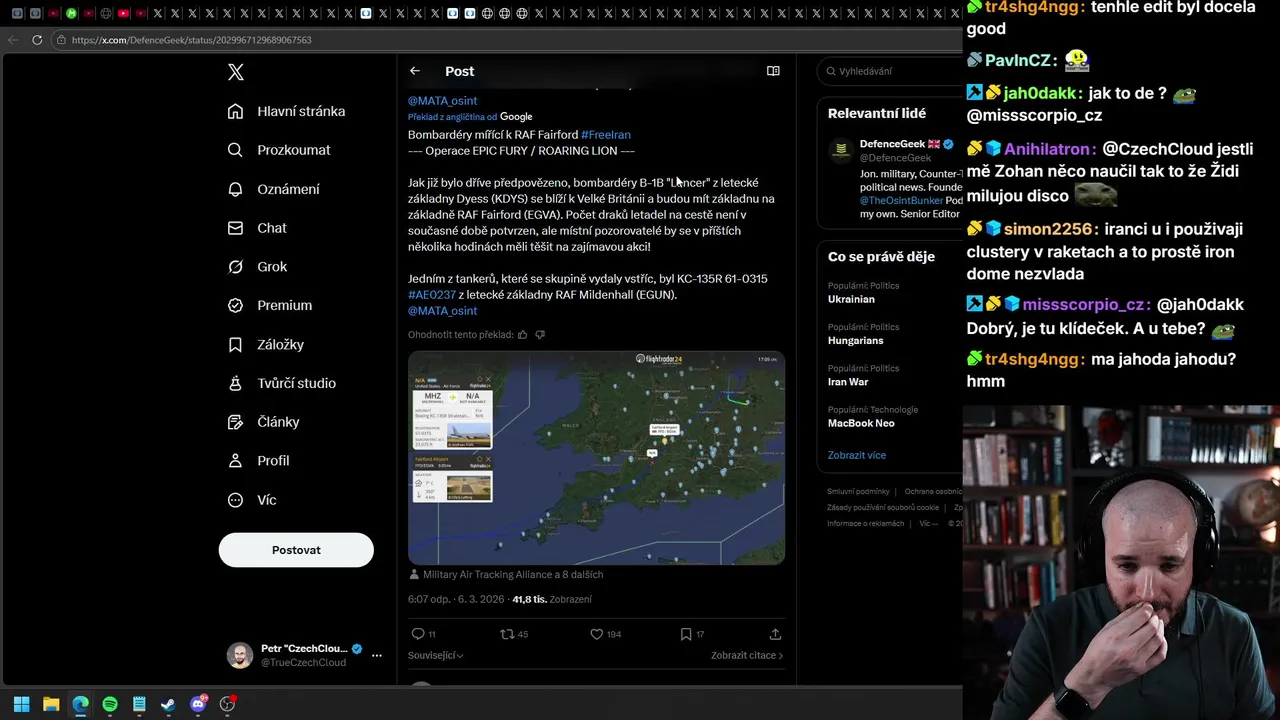This screenshot has width=1280, height=720.
Task: Open Oznámení notifications
Action: [274, 189]
